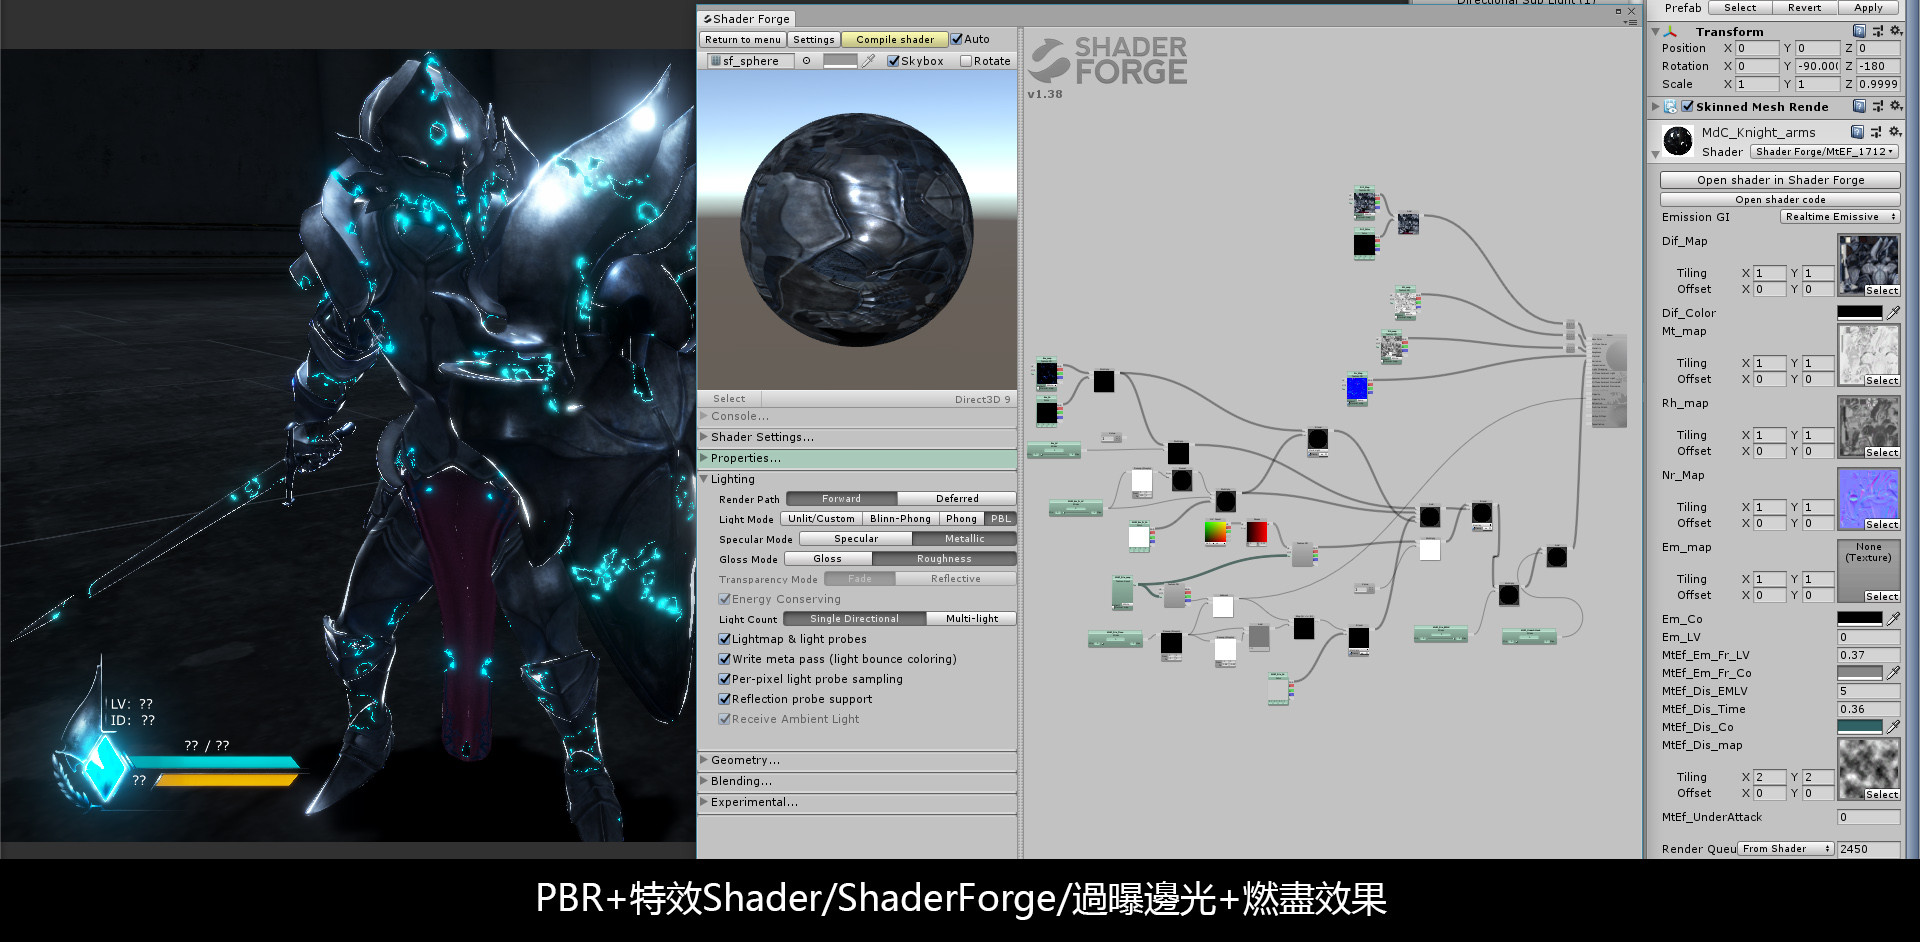Click Open shader in Shader Forge

click(x=1779, y=180)
